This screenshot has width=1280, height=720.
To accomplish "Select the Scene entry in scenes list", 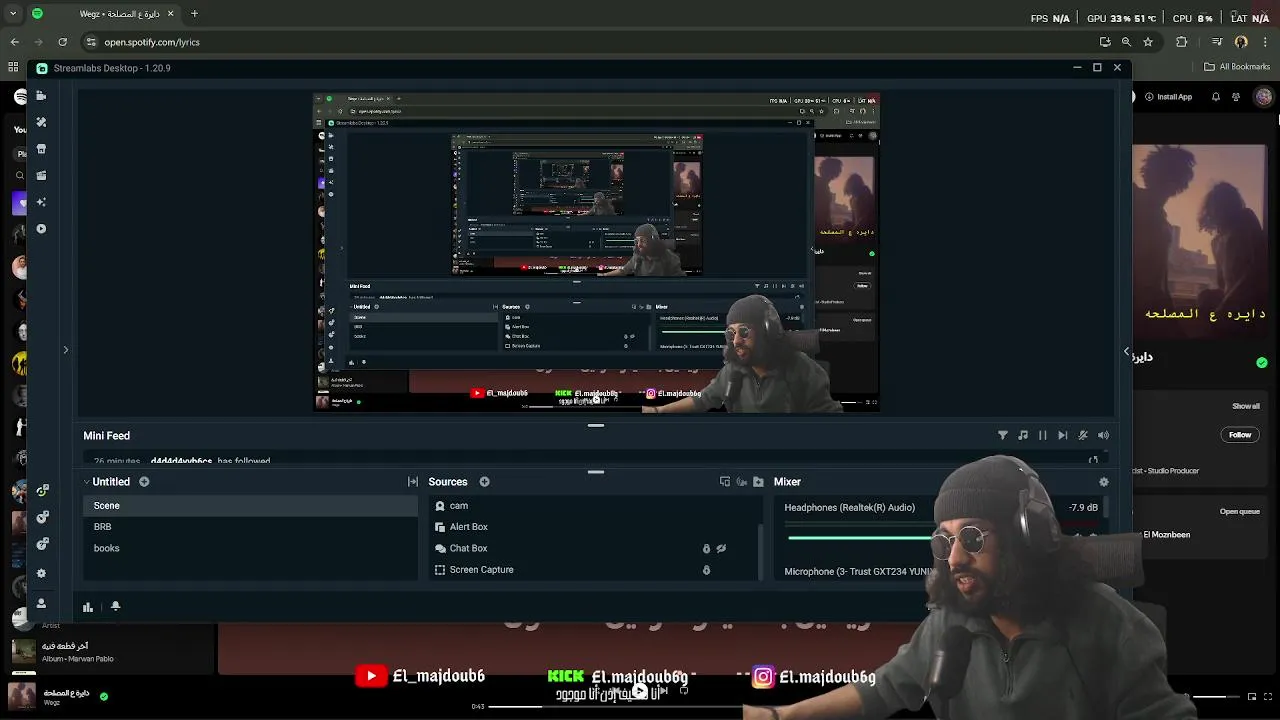I will (250, 506).
